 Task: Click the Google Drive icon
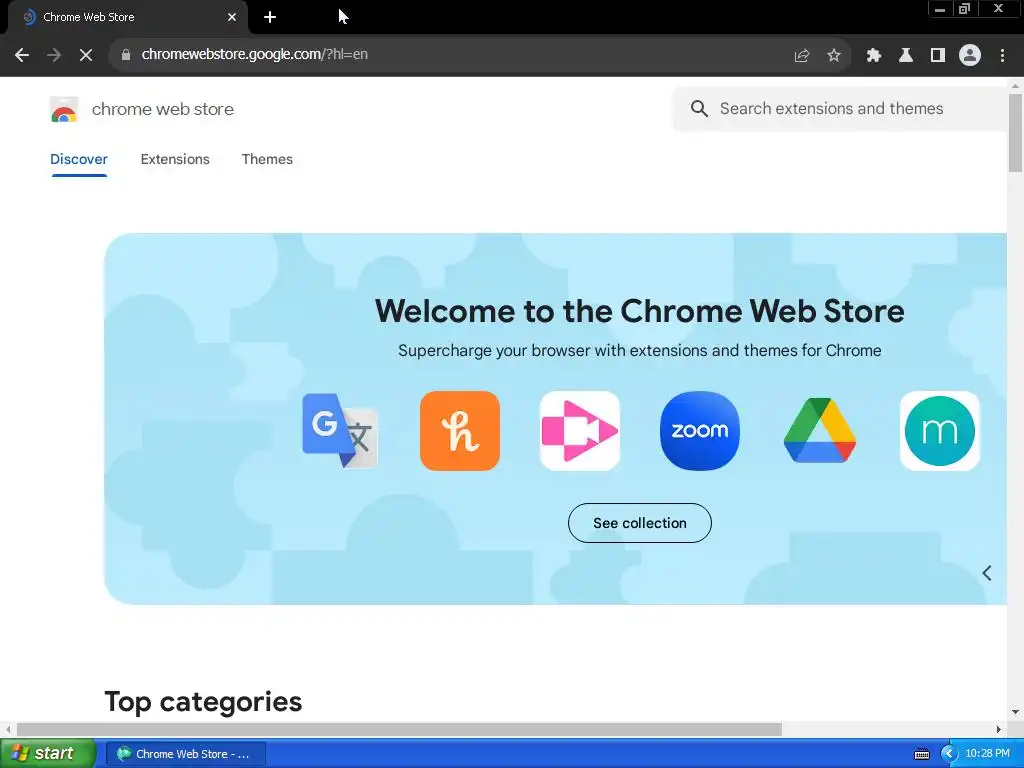(x=820, y=431)
